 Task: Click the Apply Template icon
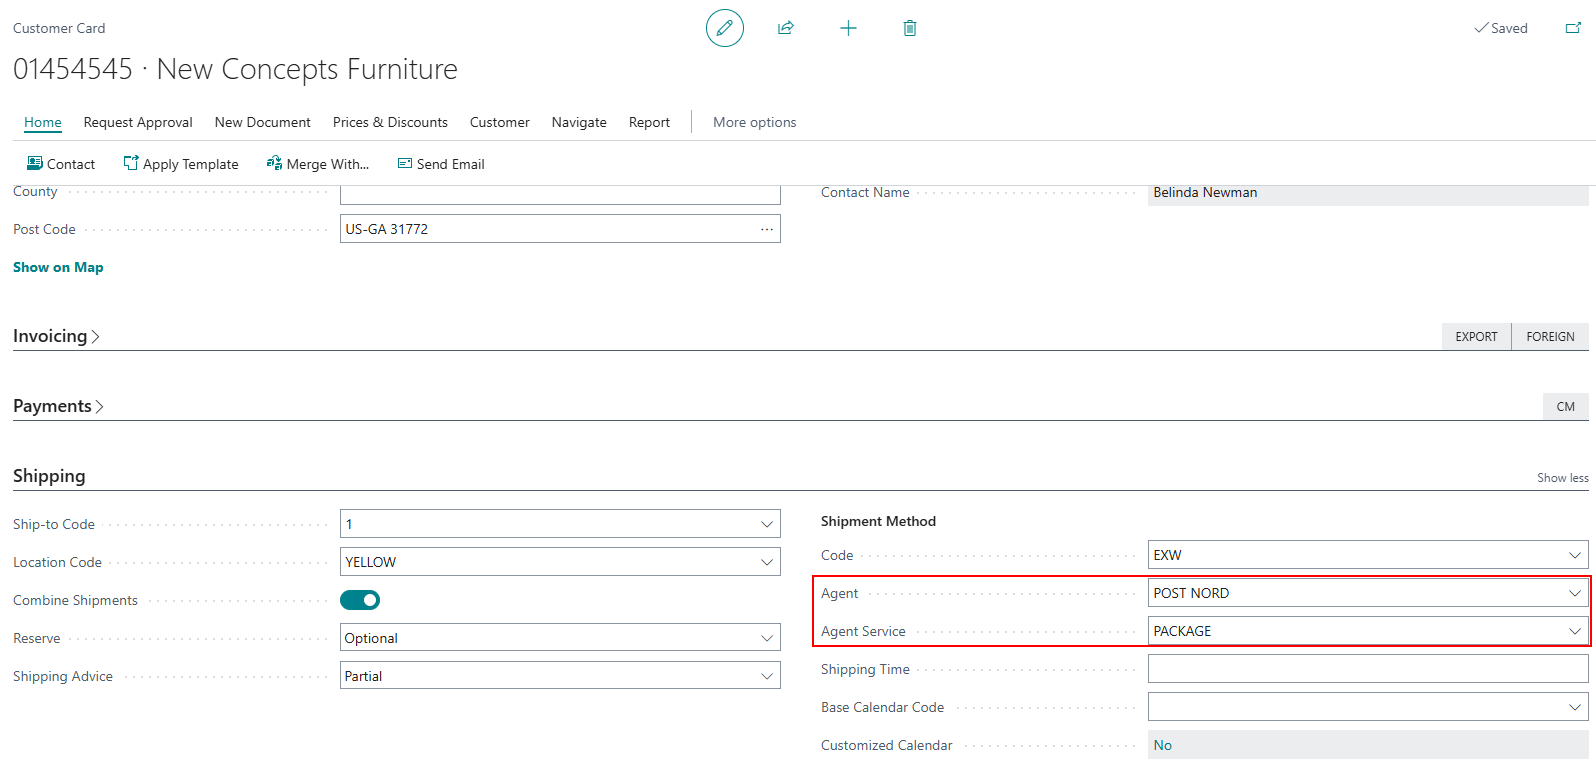[x=131, y=163]
